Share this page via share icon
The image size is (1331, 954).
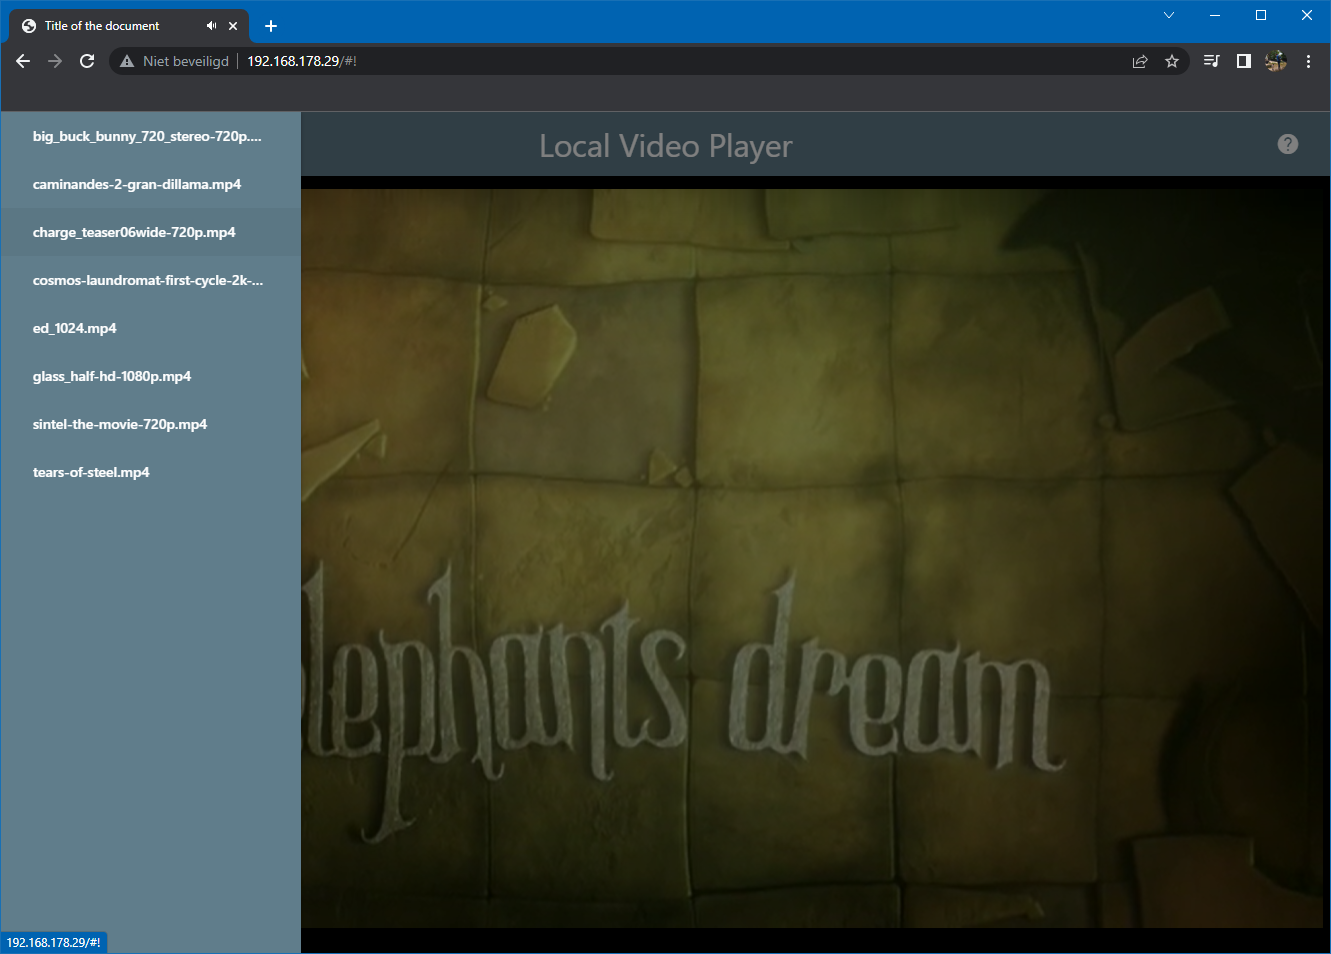pos(1140,61)
